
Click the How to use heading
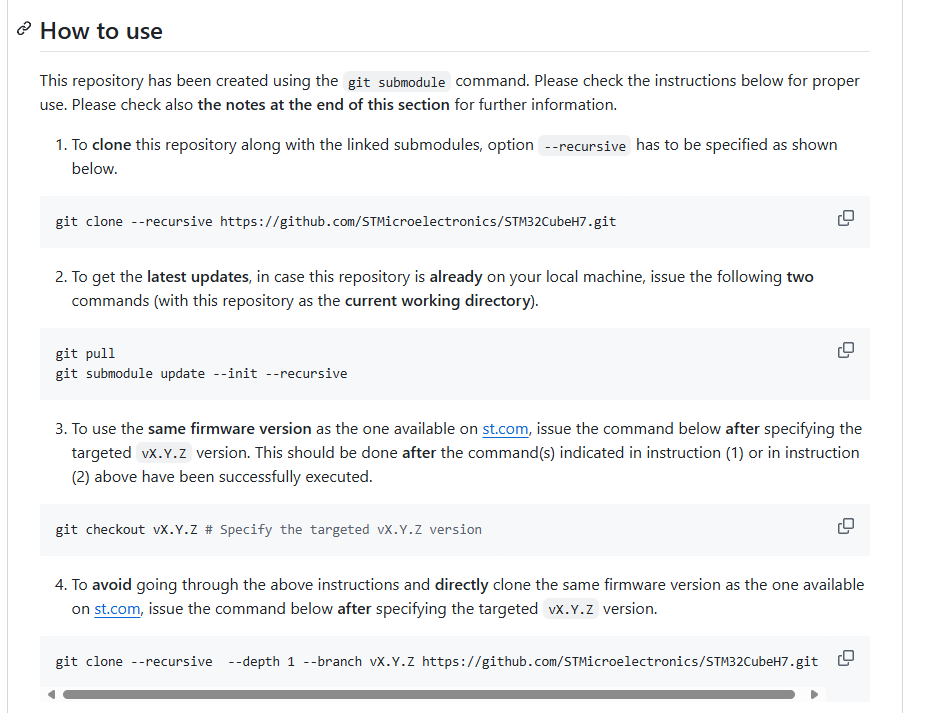coord(101,31)
